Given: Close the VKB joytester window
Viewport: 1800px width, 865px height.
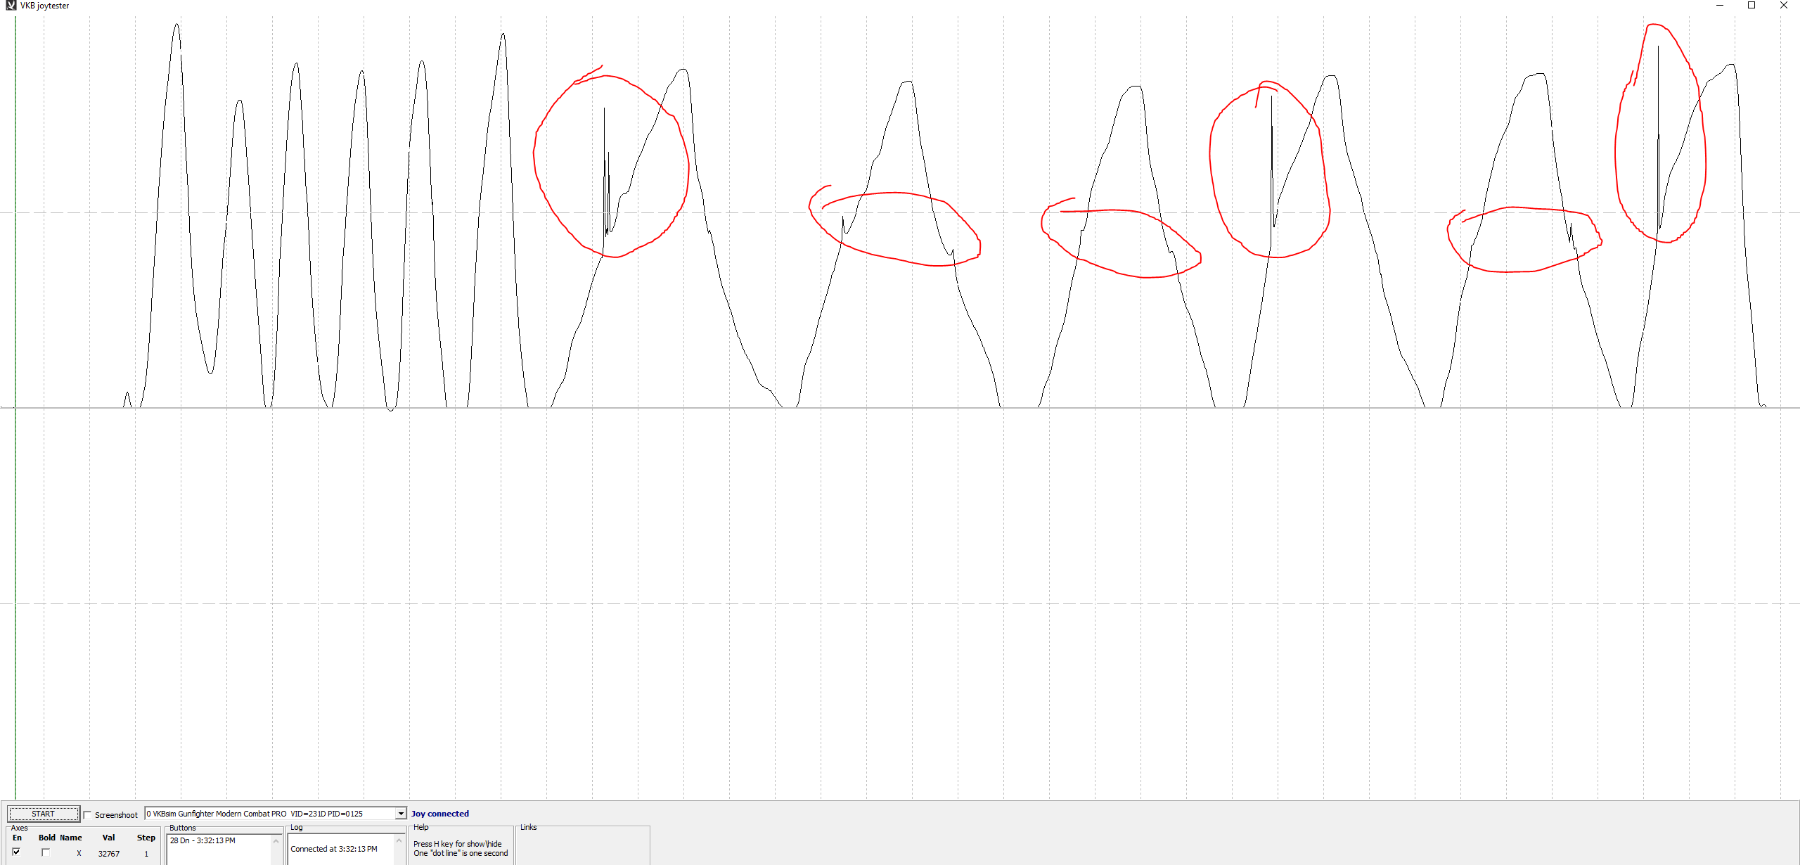Looking at the screenshot, I should point(1783,6).
